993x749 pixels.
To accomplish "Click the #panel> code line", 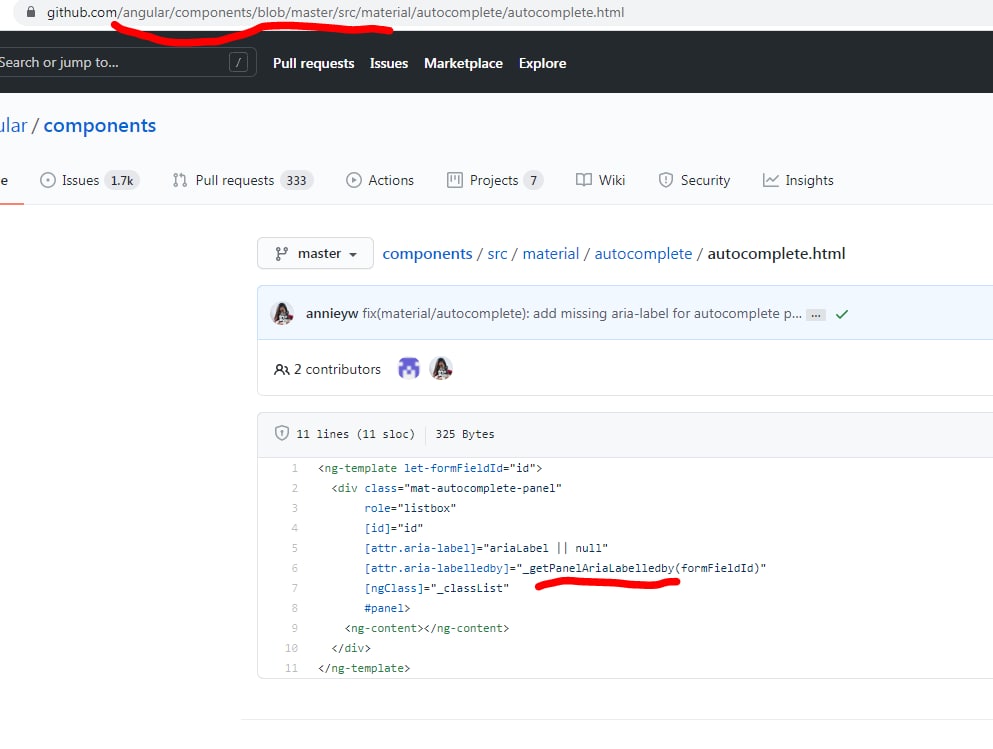I will [387, 608].
